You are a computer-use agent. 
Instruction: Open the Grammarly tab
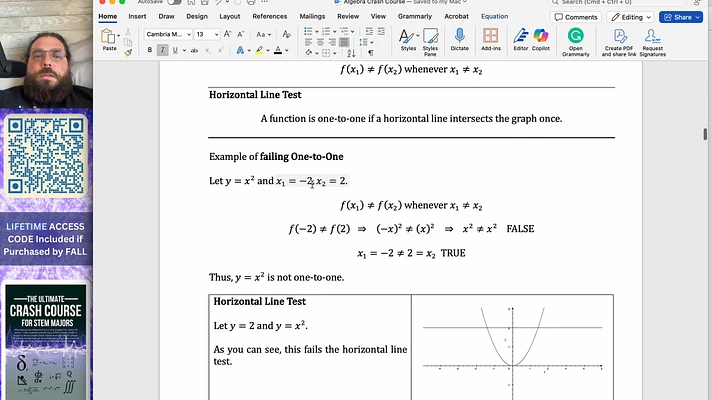pyautogui.click(x=415, y=16)
